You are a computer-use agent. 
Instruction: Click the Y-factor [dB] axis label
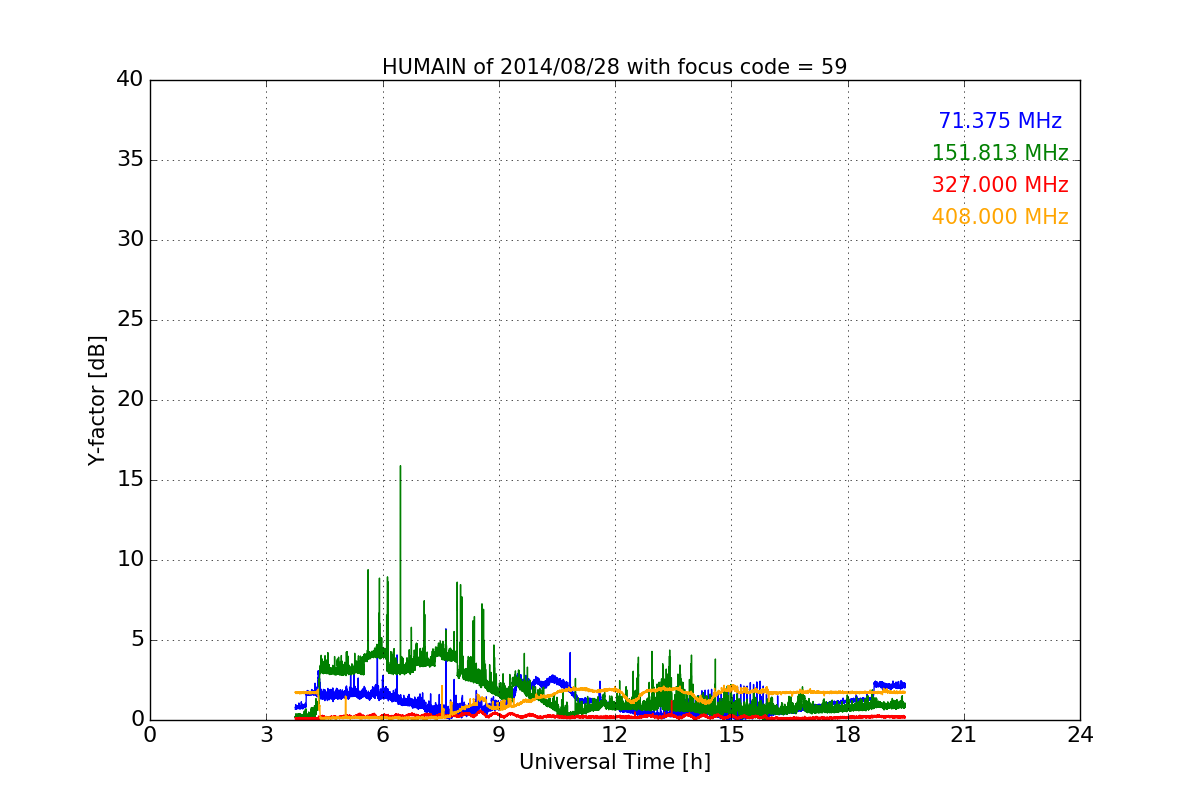[97, 400]
